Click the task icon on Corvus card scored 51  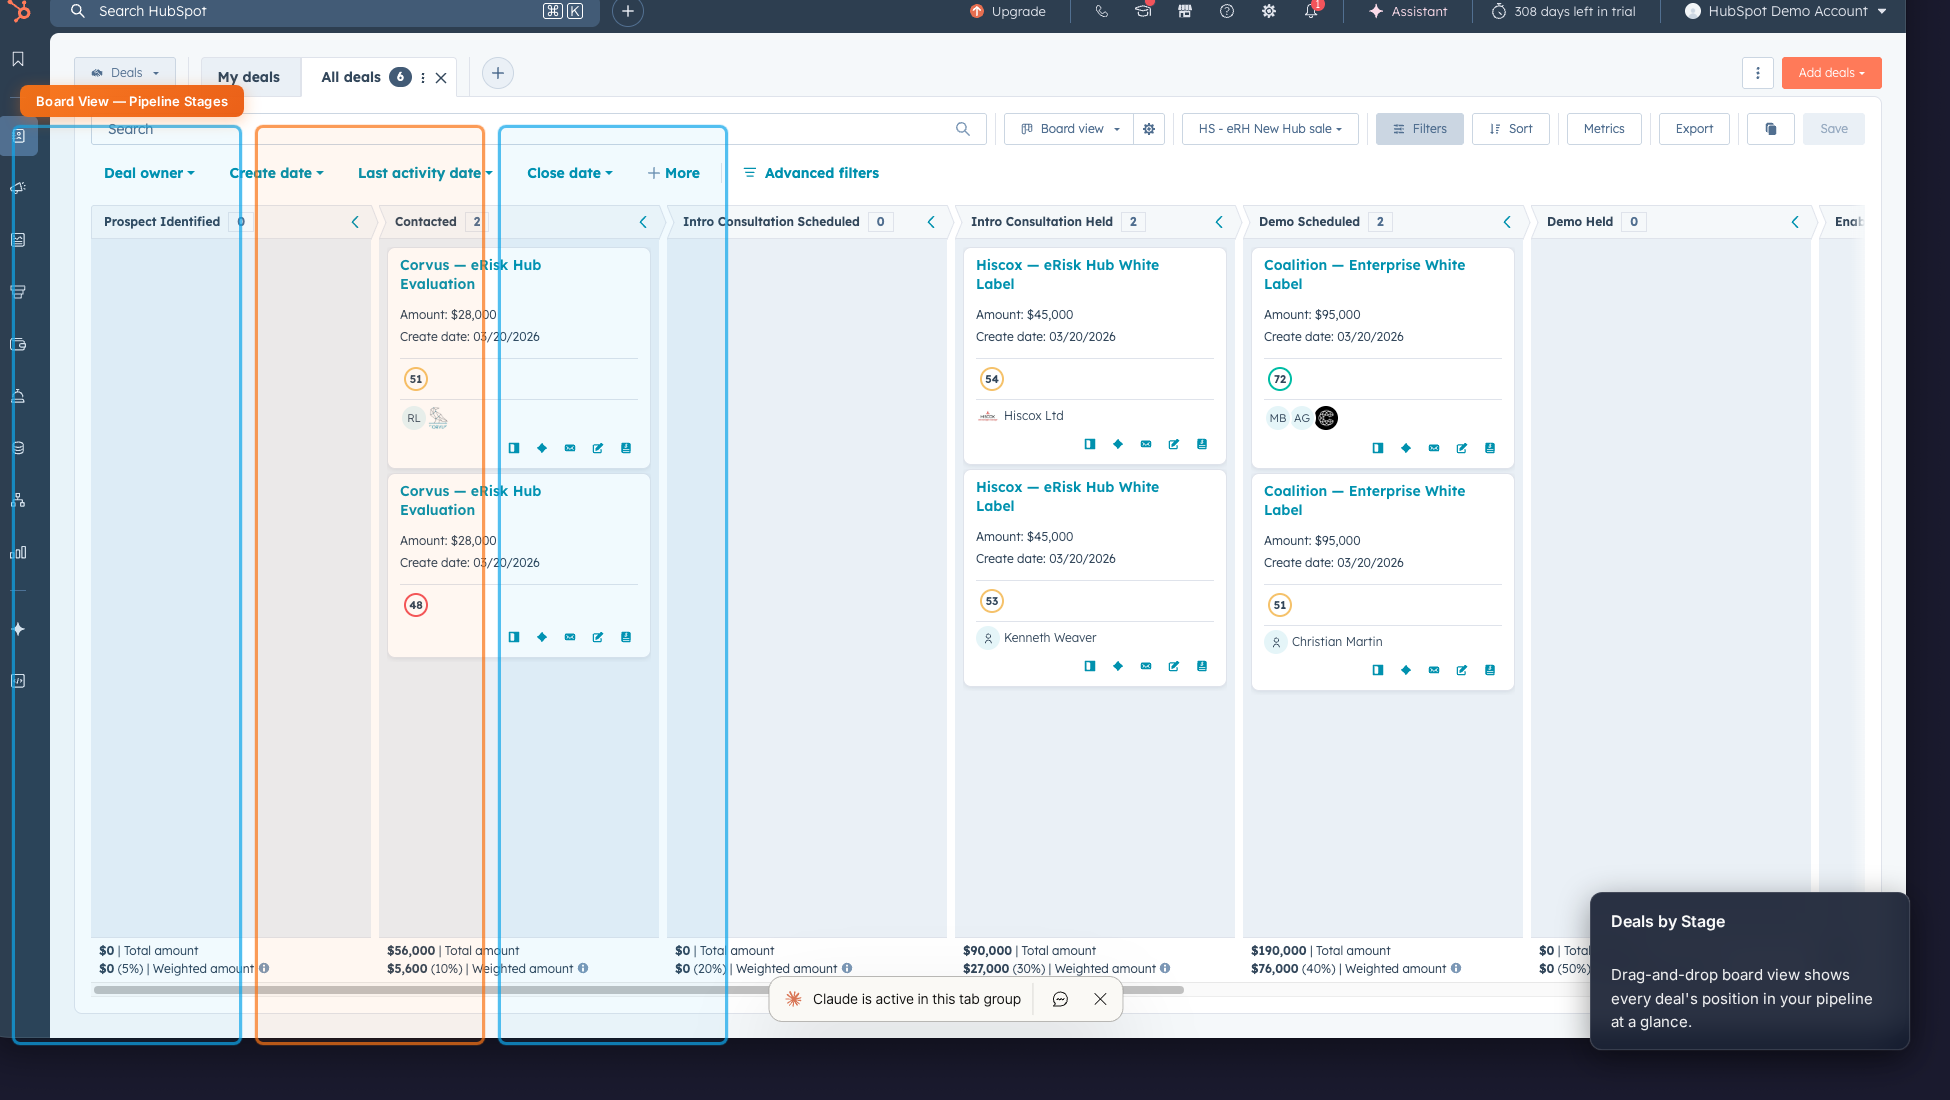click(626, 448)
